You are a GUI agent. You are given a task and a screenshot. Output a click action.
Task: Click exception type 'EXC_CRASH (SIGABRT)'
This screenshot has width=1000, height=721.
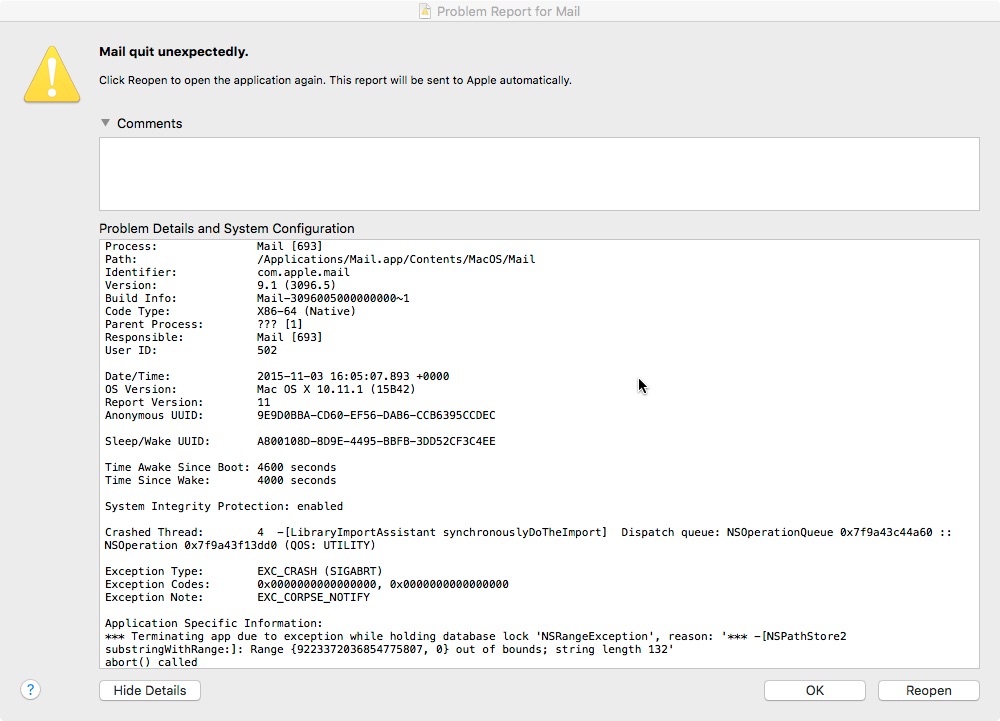tap(320, 571)
